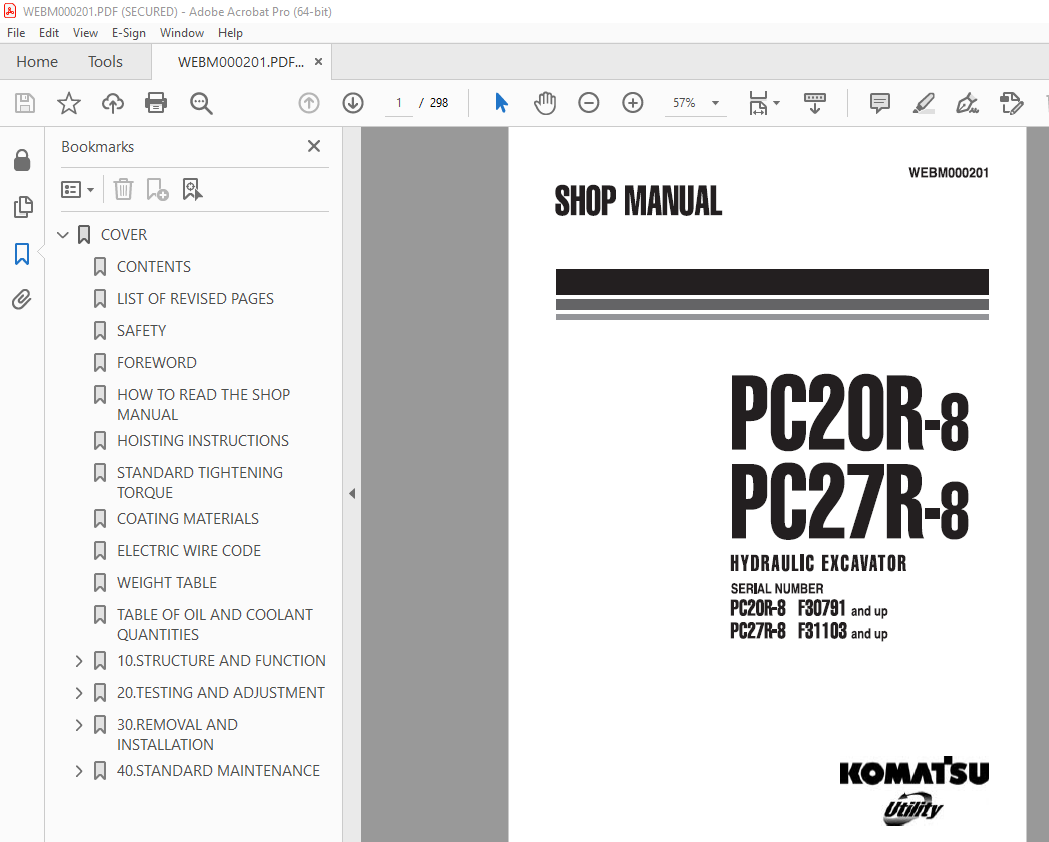1049x842 pixels.
Task: Zoom in with plus icon
Action: pos(632,103)
